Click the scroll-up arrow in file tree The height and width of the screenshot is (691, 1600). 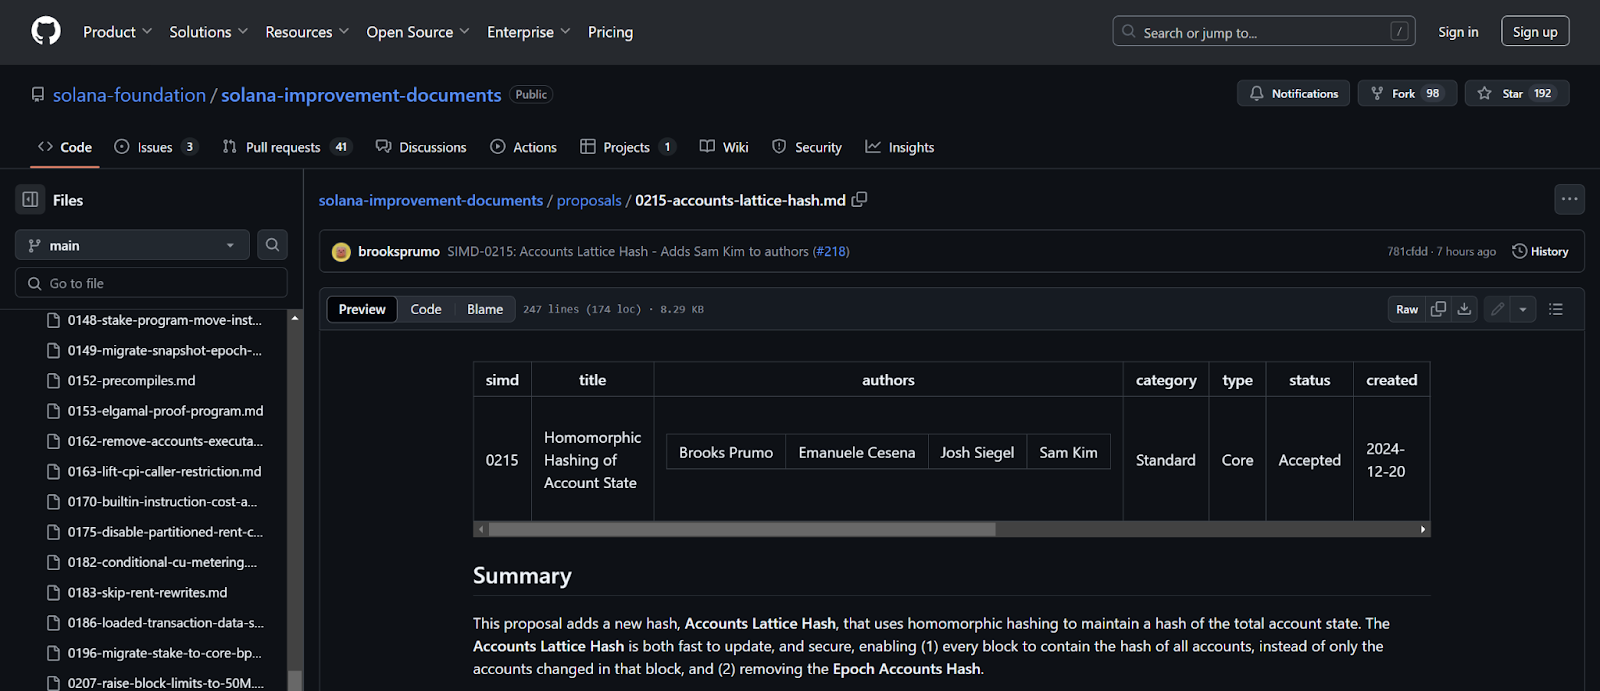pyautogui.click(x=295, y=318)
